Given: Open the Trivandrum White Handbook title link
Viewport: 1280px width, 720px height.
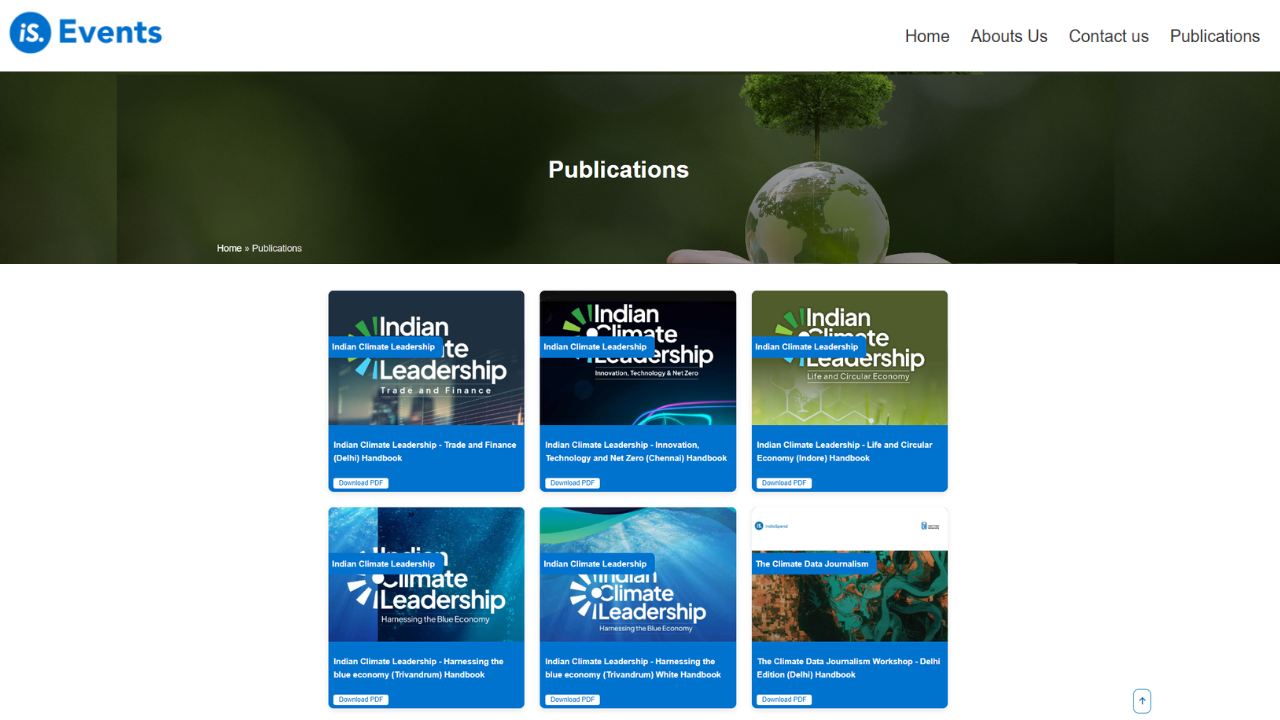Looking at the screenshot, I should tap(633, 668).
